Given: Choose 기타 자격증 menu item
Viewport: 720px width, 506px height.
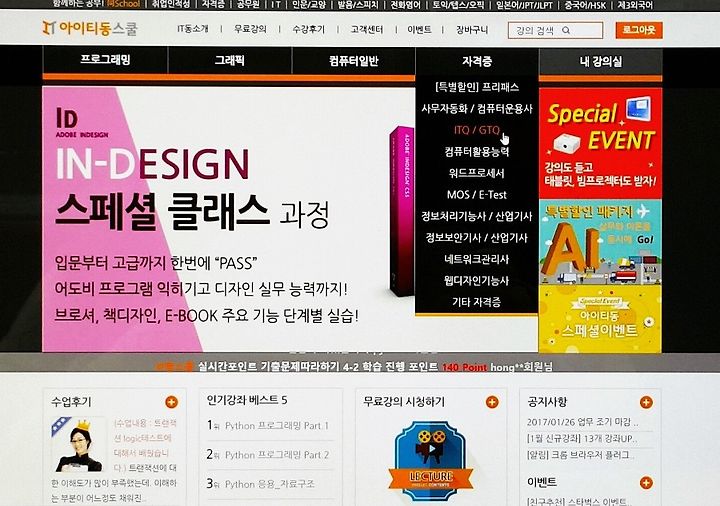Looking at the screenshot, I should tap(477, 302).
